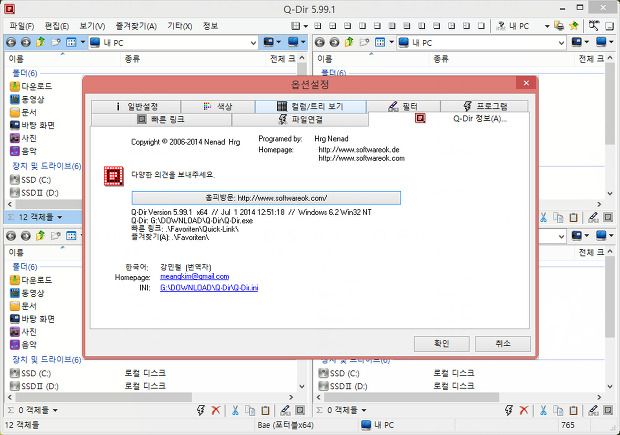Go back in the bottom-left pane
The width and height of the screenshot is (620, 435).
[11, 236]
